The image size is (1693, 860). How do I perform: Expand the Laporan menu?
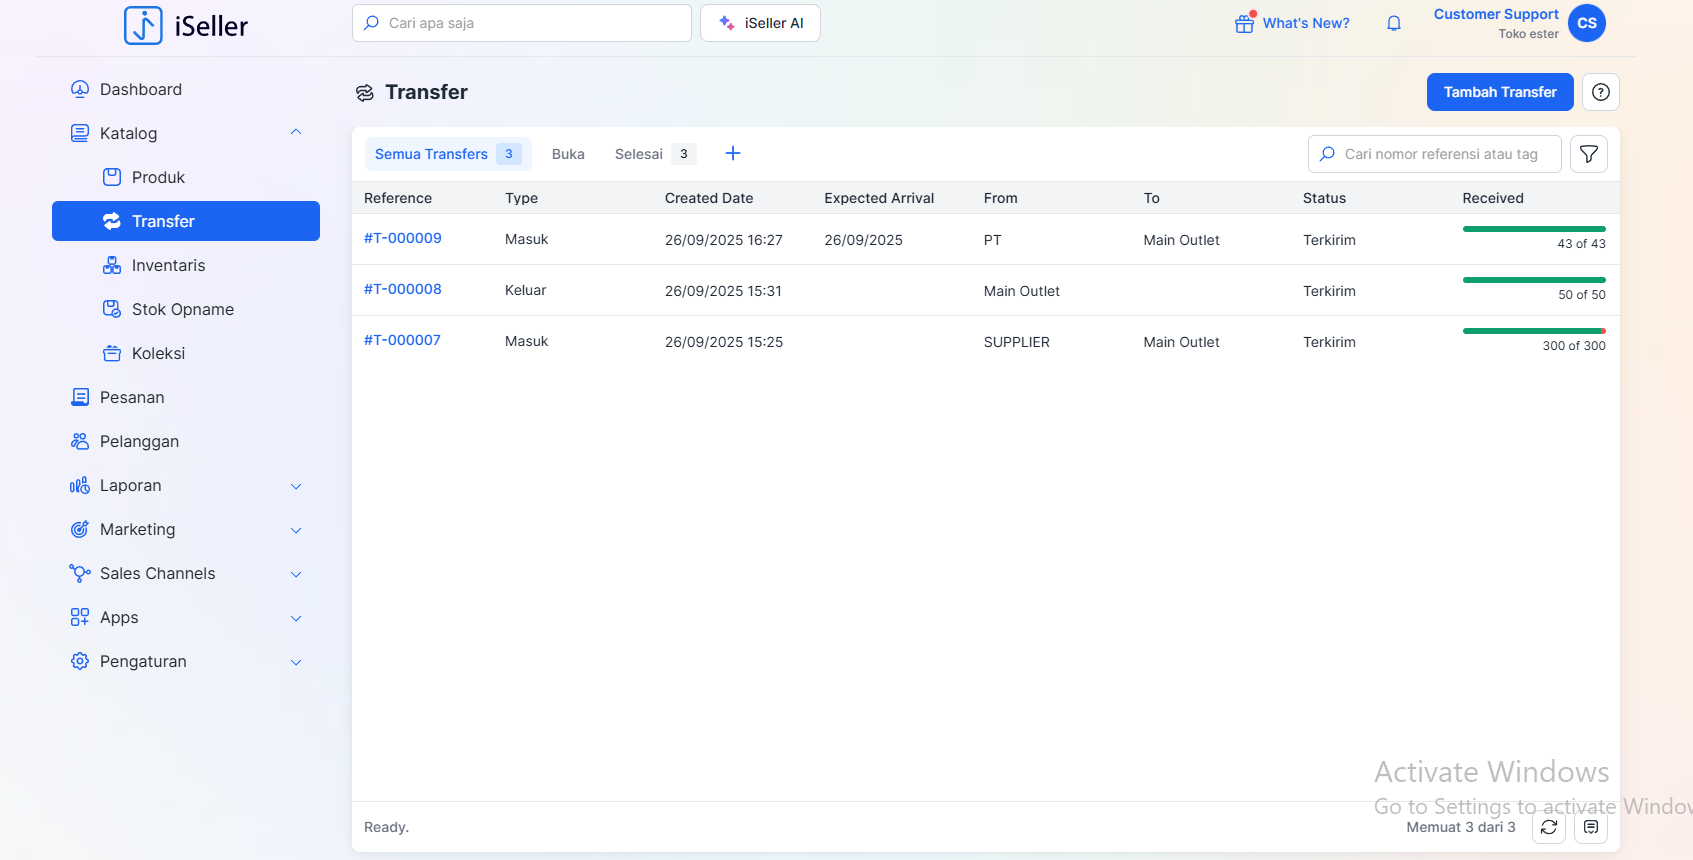295,486
